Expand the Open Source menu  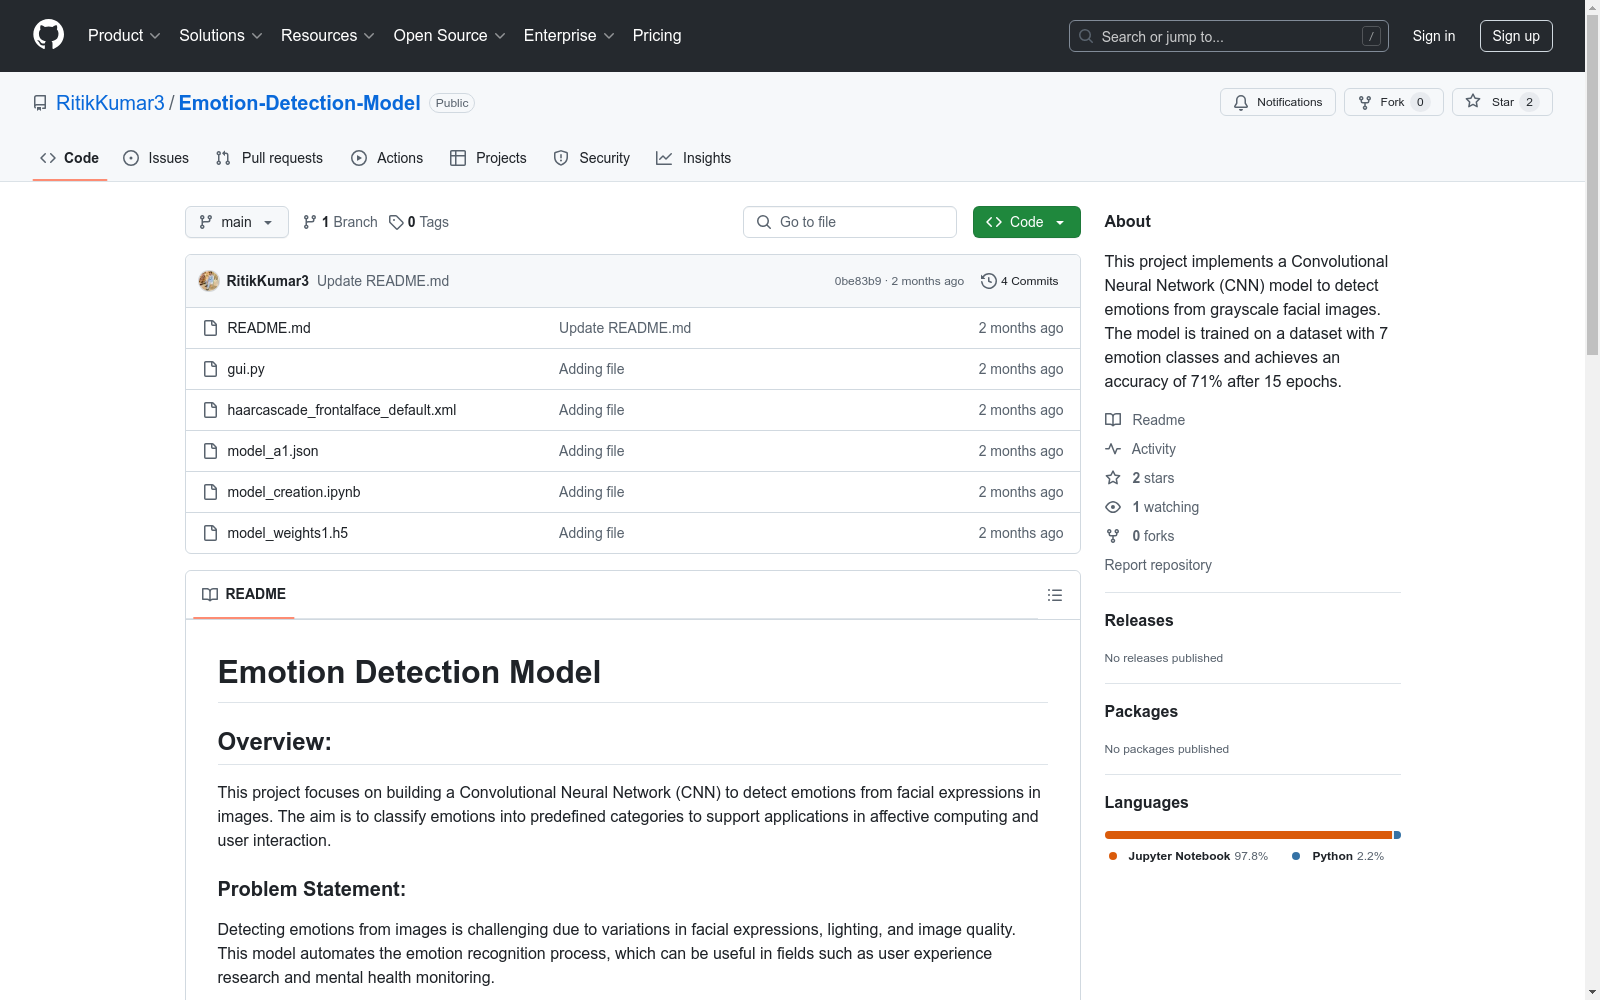pyautogui.click(x=450, y=36)
